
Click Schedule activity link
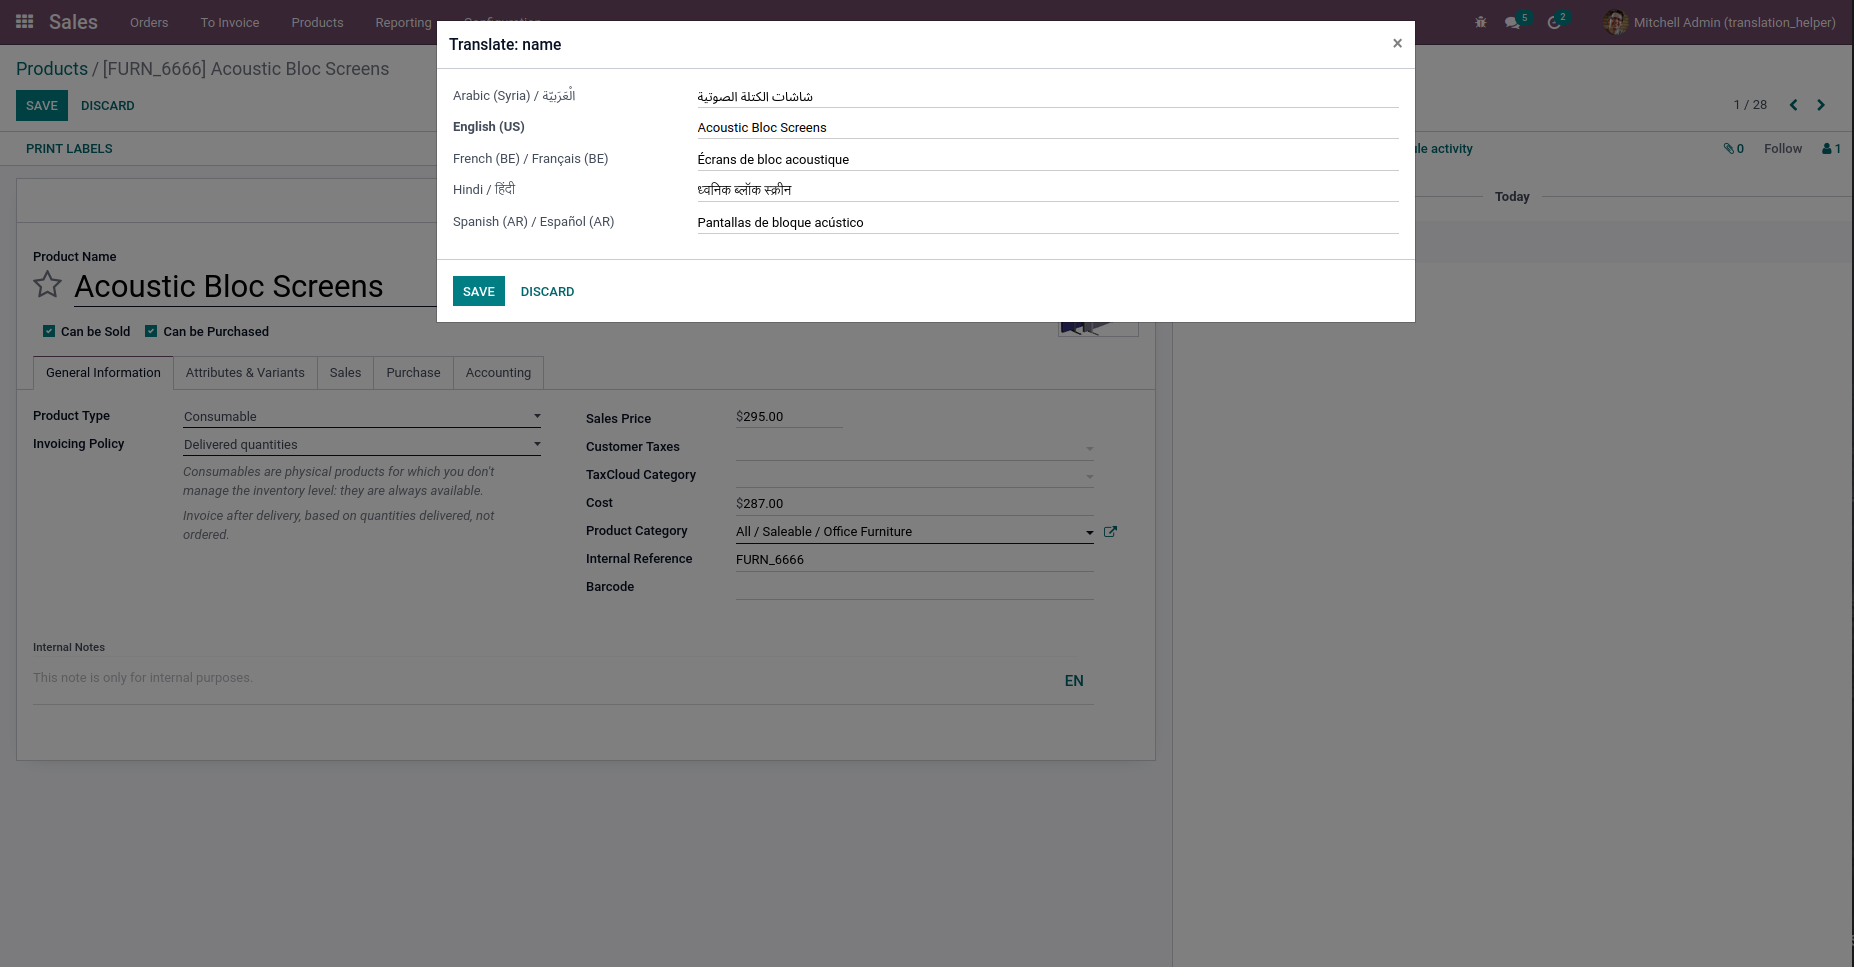(x=1443, y=148)
